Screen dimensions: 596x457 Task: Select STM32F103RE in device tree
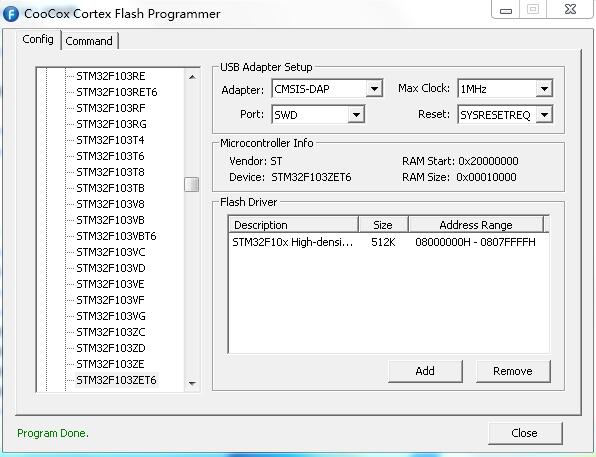tap(111, 76)
